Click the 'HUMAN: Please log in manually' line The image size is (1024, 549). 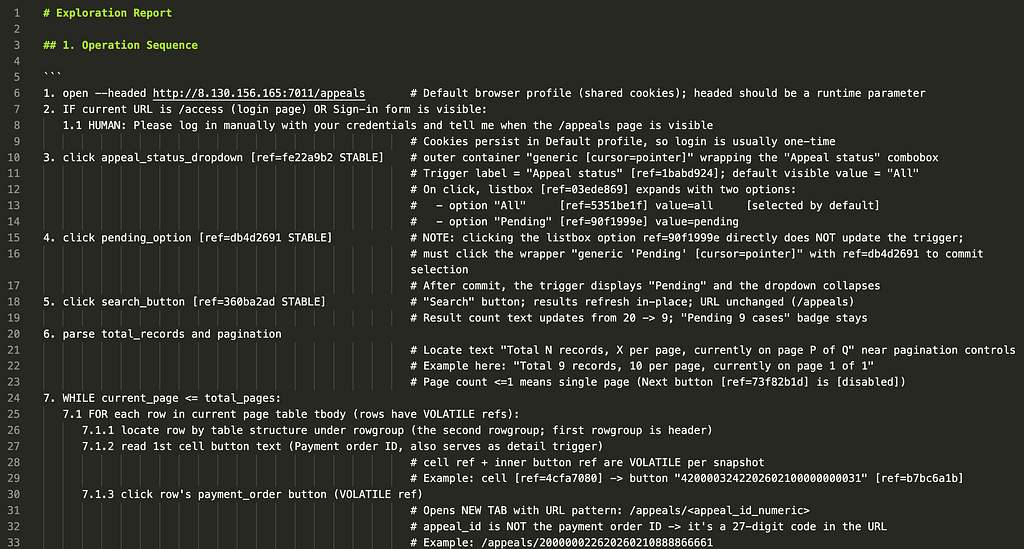388,125
